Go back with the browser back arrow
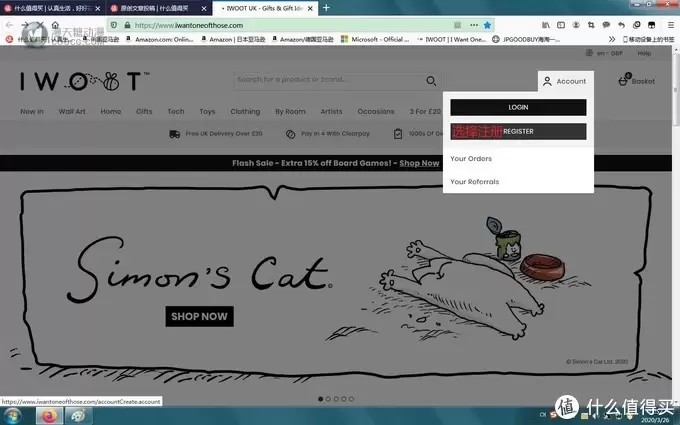This screenshot has height=425, width=680. [10, 25]
